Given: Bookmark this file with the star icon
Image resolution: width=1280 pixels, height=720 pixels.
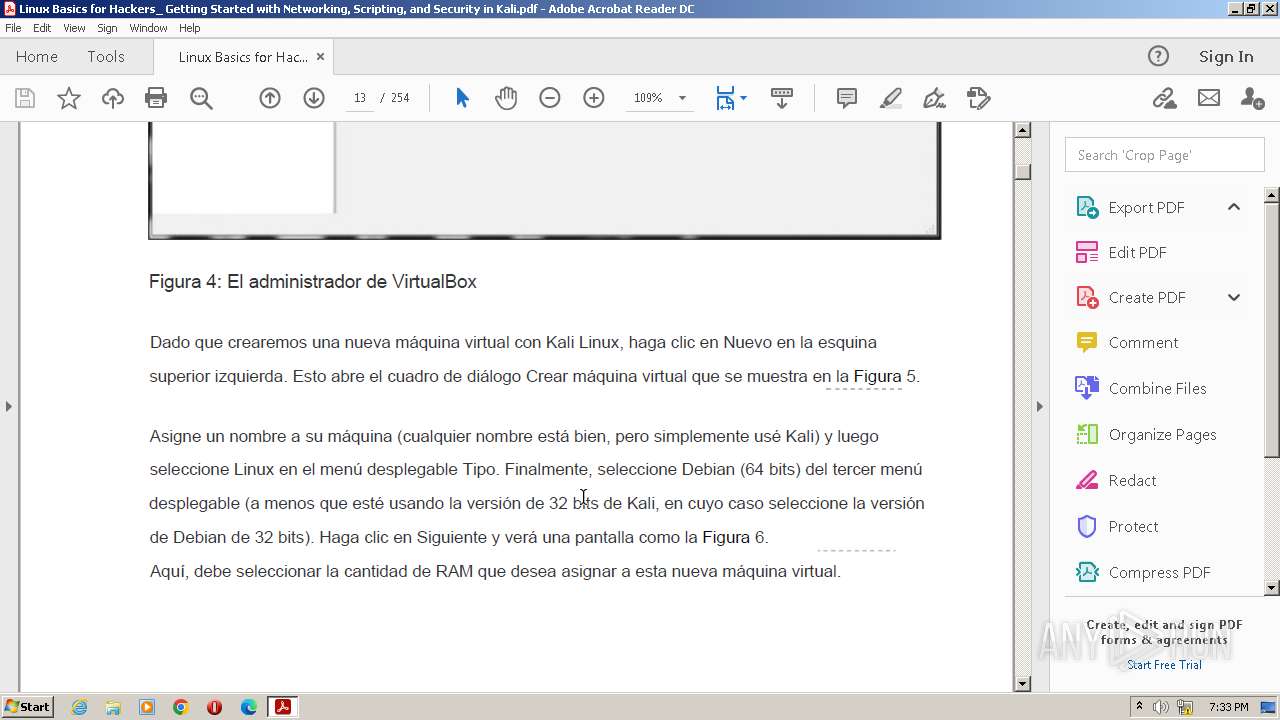Looking at the screenshot, I should (x=69, y=98).
